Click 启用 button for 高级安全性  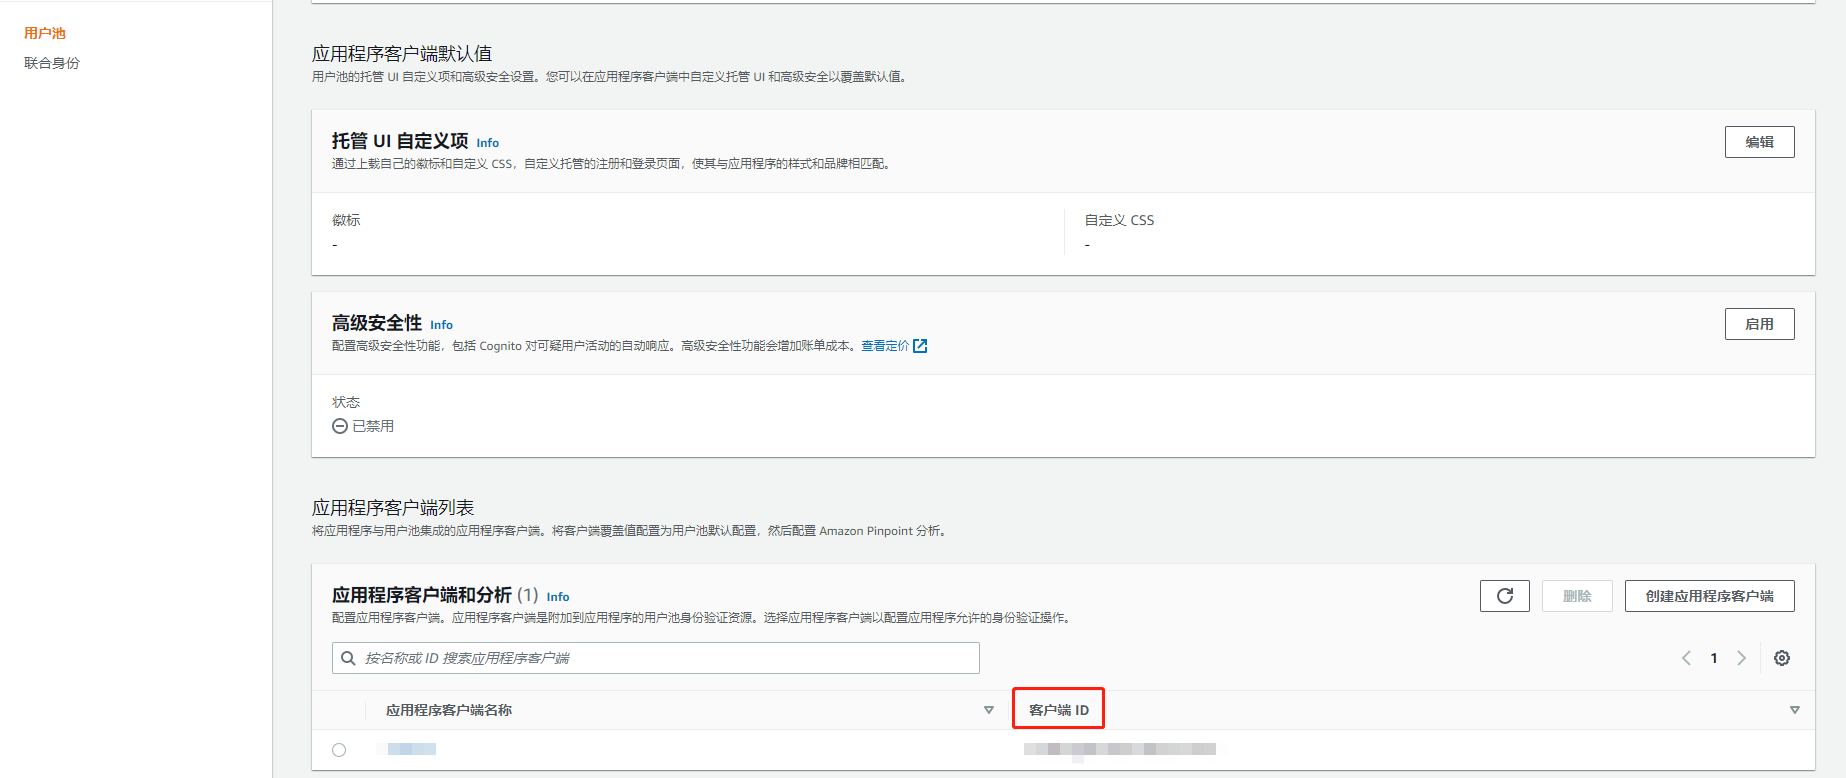[x=1759, y=324]
